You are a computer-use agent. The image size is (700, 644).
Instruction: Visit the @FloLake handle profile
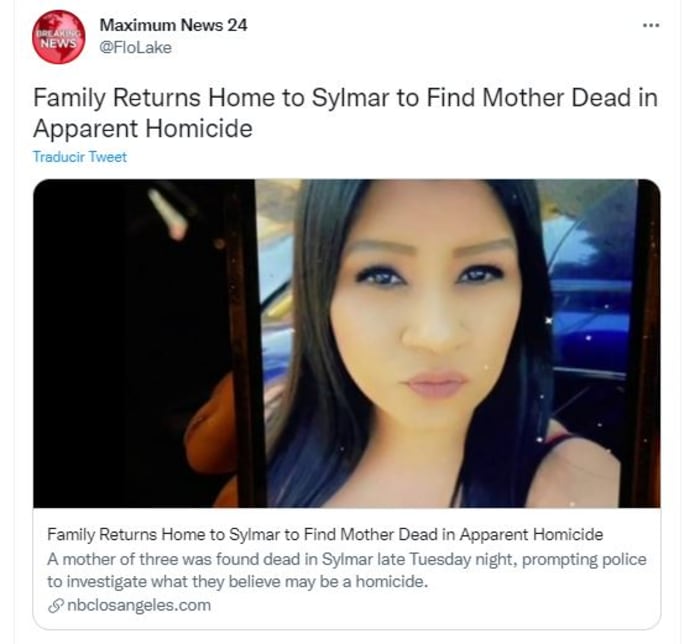coord(135,48)
